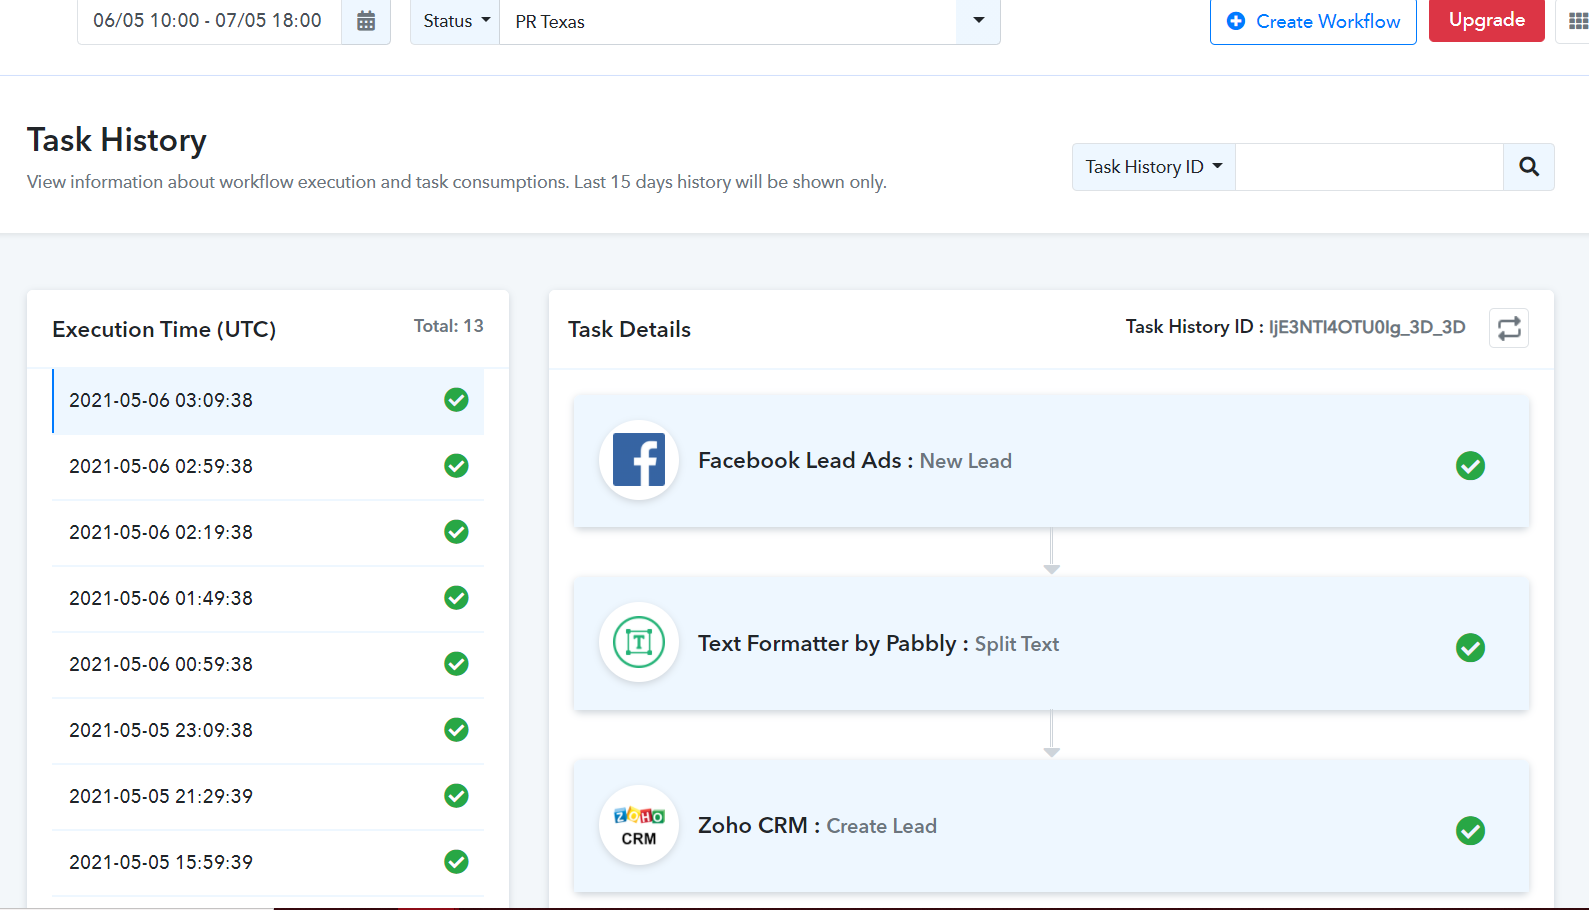
Task: Open the Status filter dropdown
Action: tap(455, 21)
